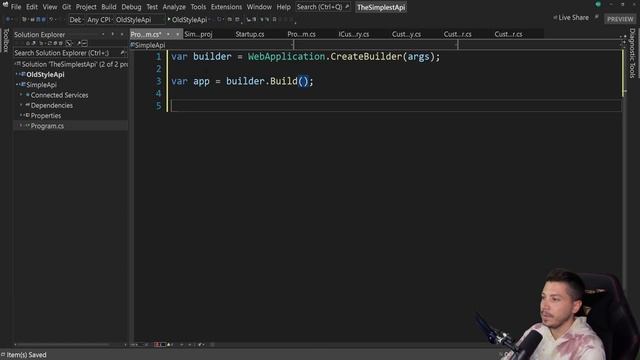Open the File menu
The image size is (640, 360).
click(x=16, y=7)
